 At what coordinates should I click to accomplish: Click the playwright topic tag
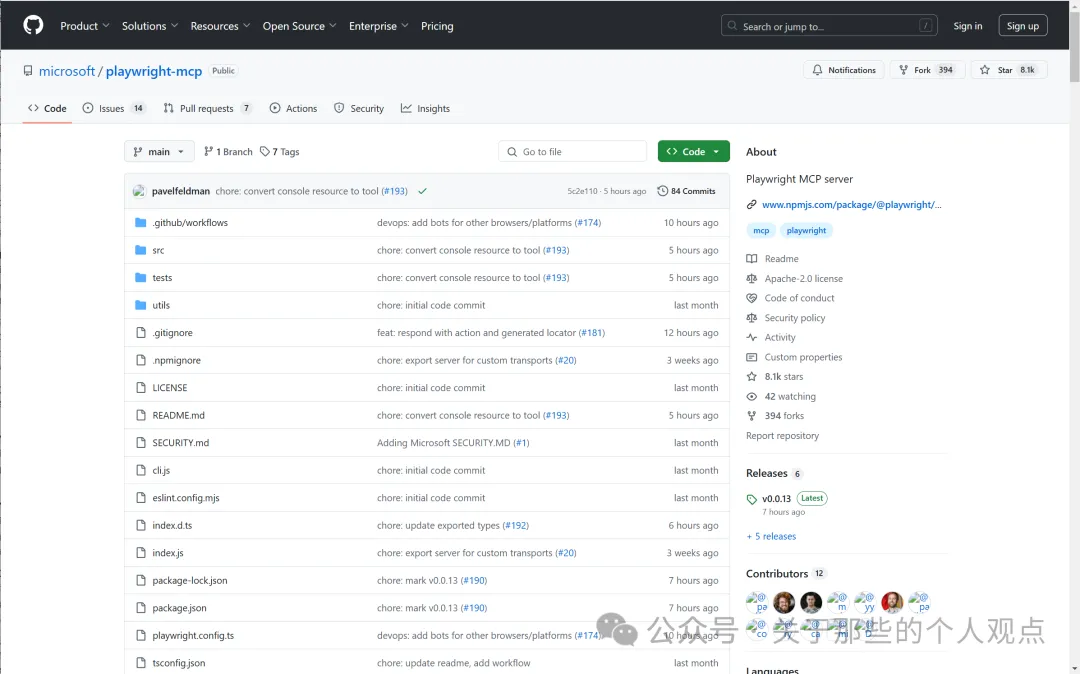(806, 231)
